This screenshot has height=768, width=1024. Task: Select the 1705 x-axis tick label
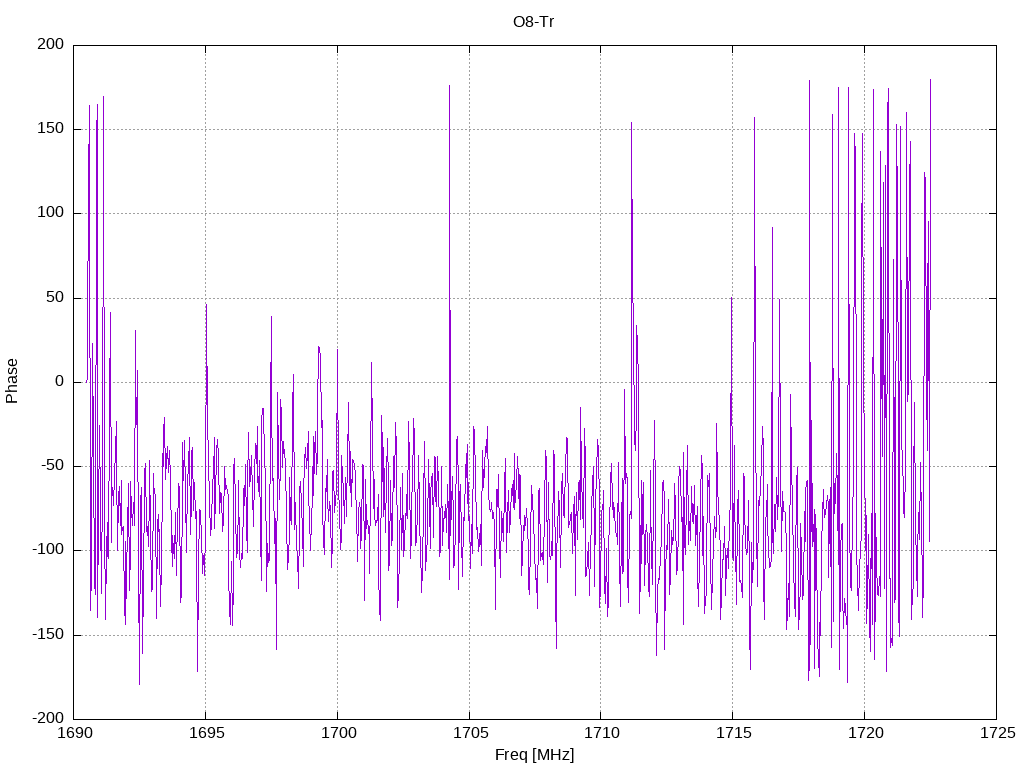tap(470, 733)
